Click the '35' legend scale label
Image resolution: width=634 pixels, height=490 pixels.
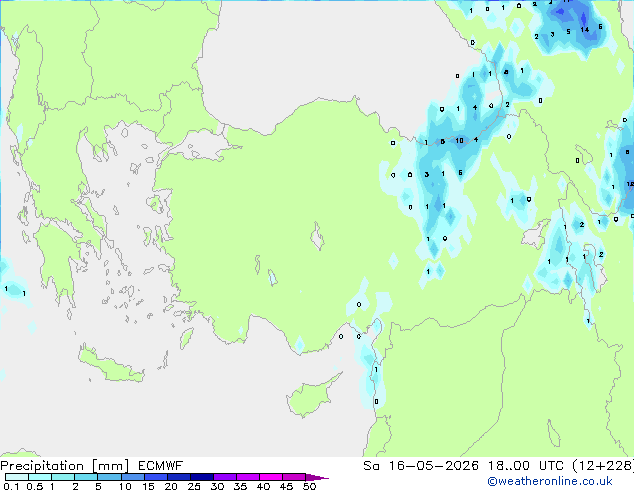click(x=240, y=486)
